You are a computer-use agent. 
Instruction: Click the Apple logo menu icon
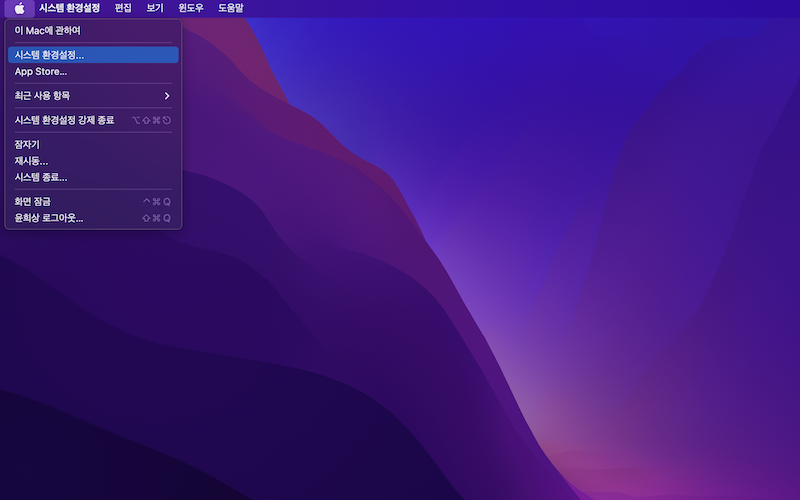(19, 8)
